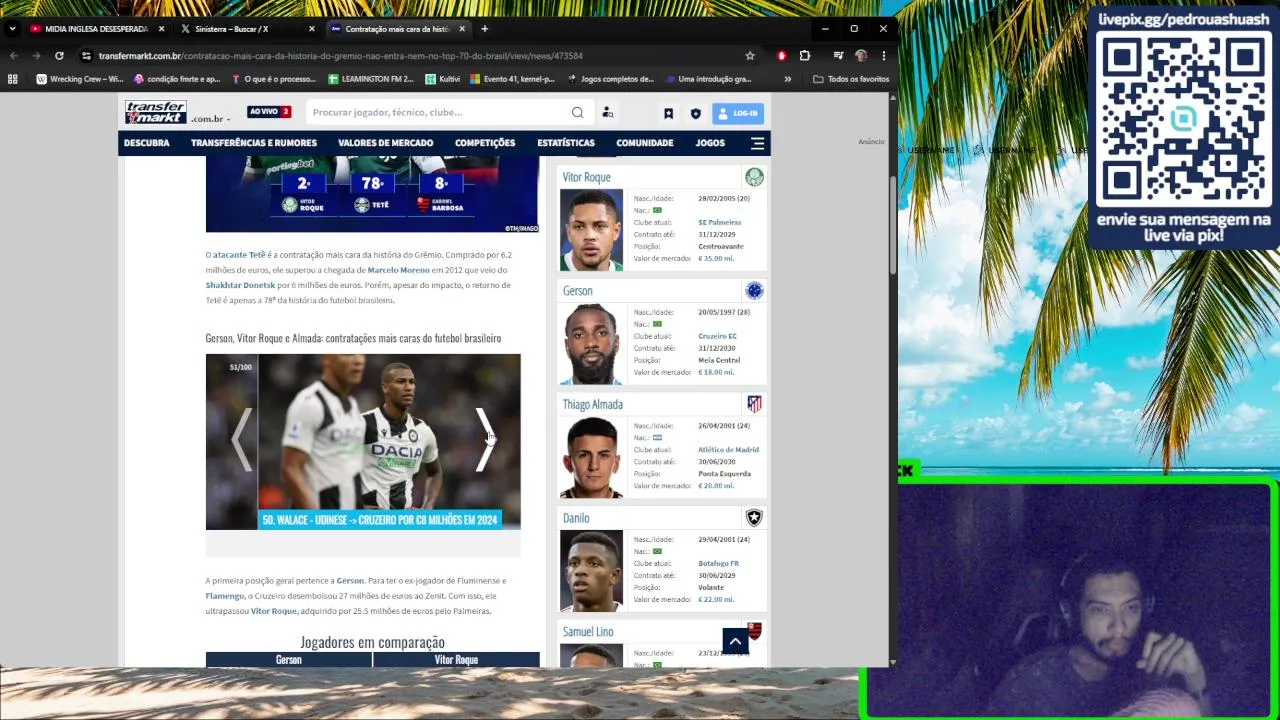The image size is (1280, 720).
Task: Open the DESCUBRA menu
Action: 147,143
